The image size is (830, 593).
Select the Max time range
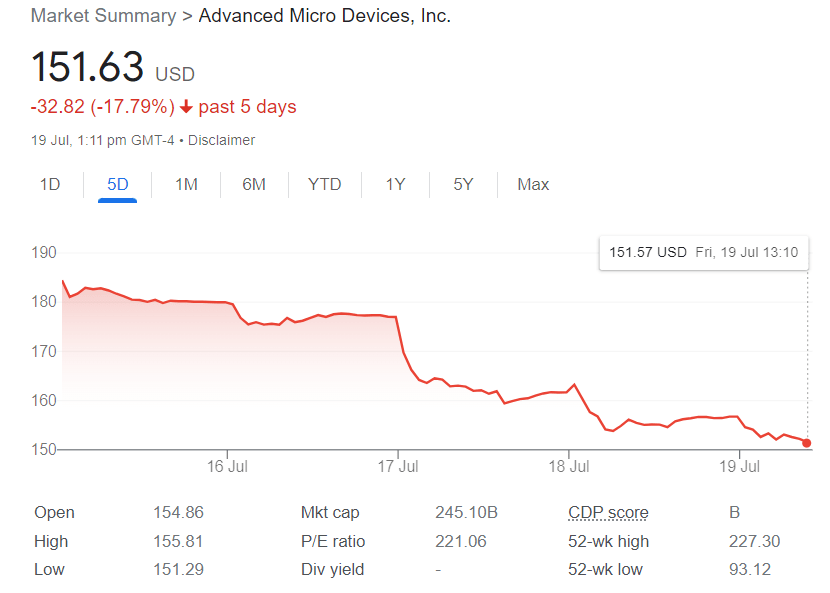point(533,184)
